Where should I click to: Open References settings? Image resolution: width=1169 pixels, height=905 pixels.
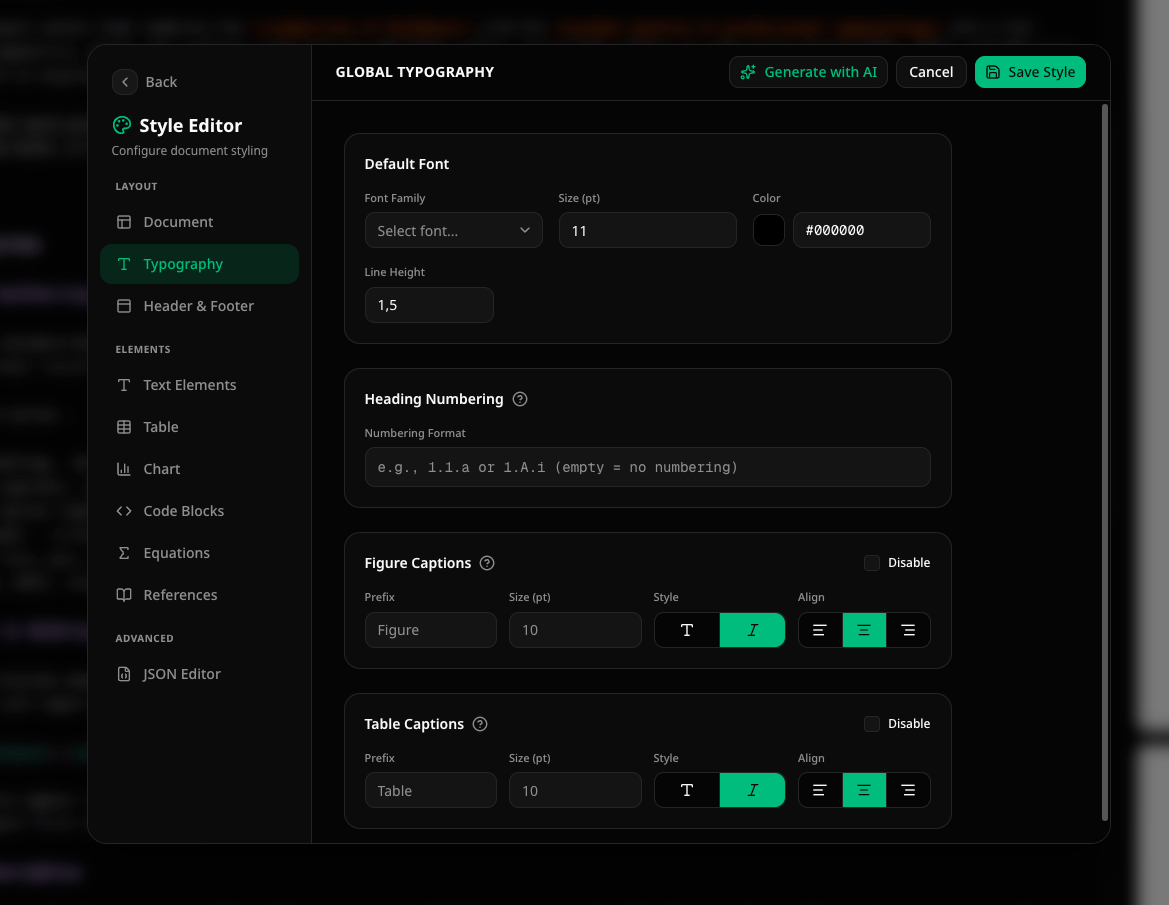199,595
